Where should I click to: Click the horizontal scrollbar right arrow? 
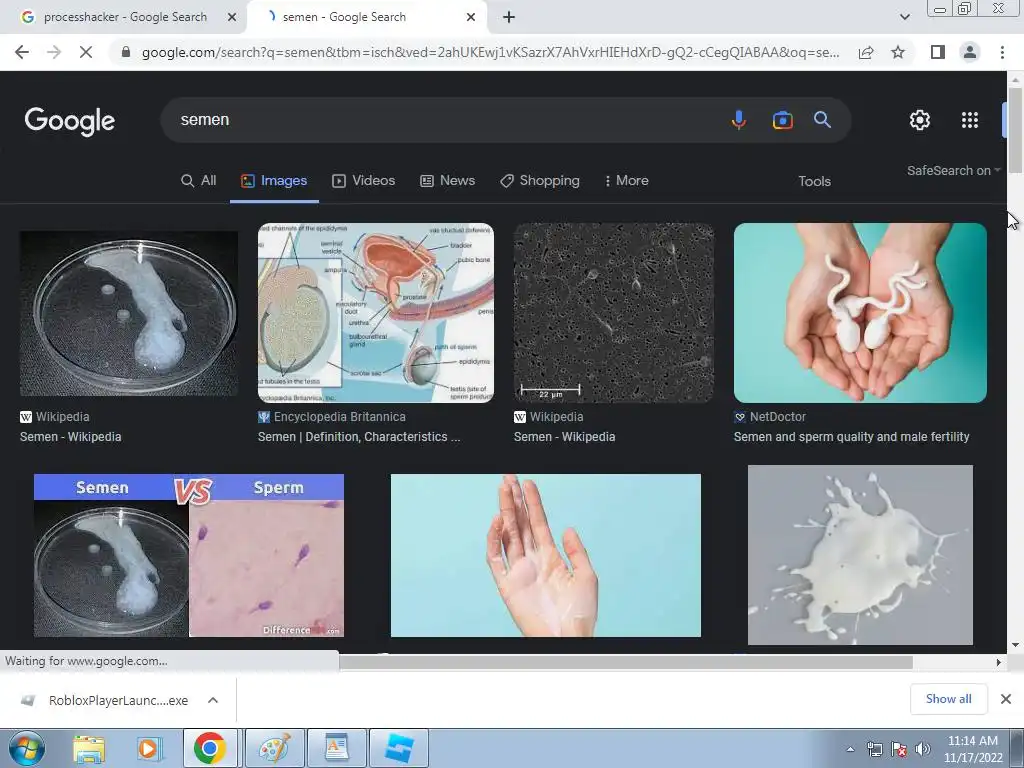pos(999,662)
